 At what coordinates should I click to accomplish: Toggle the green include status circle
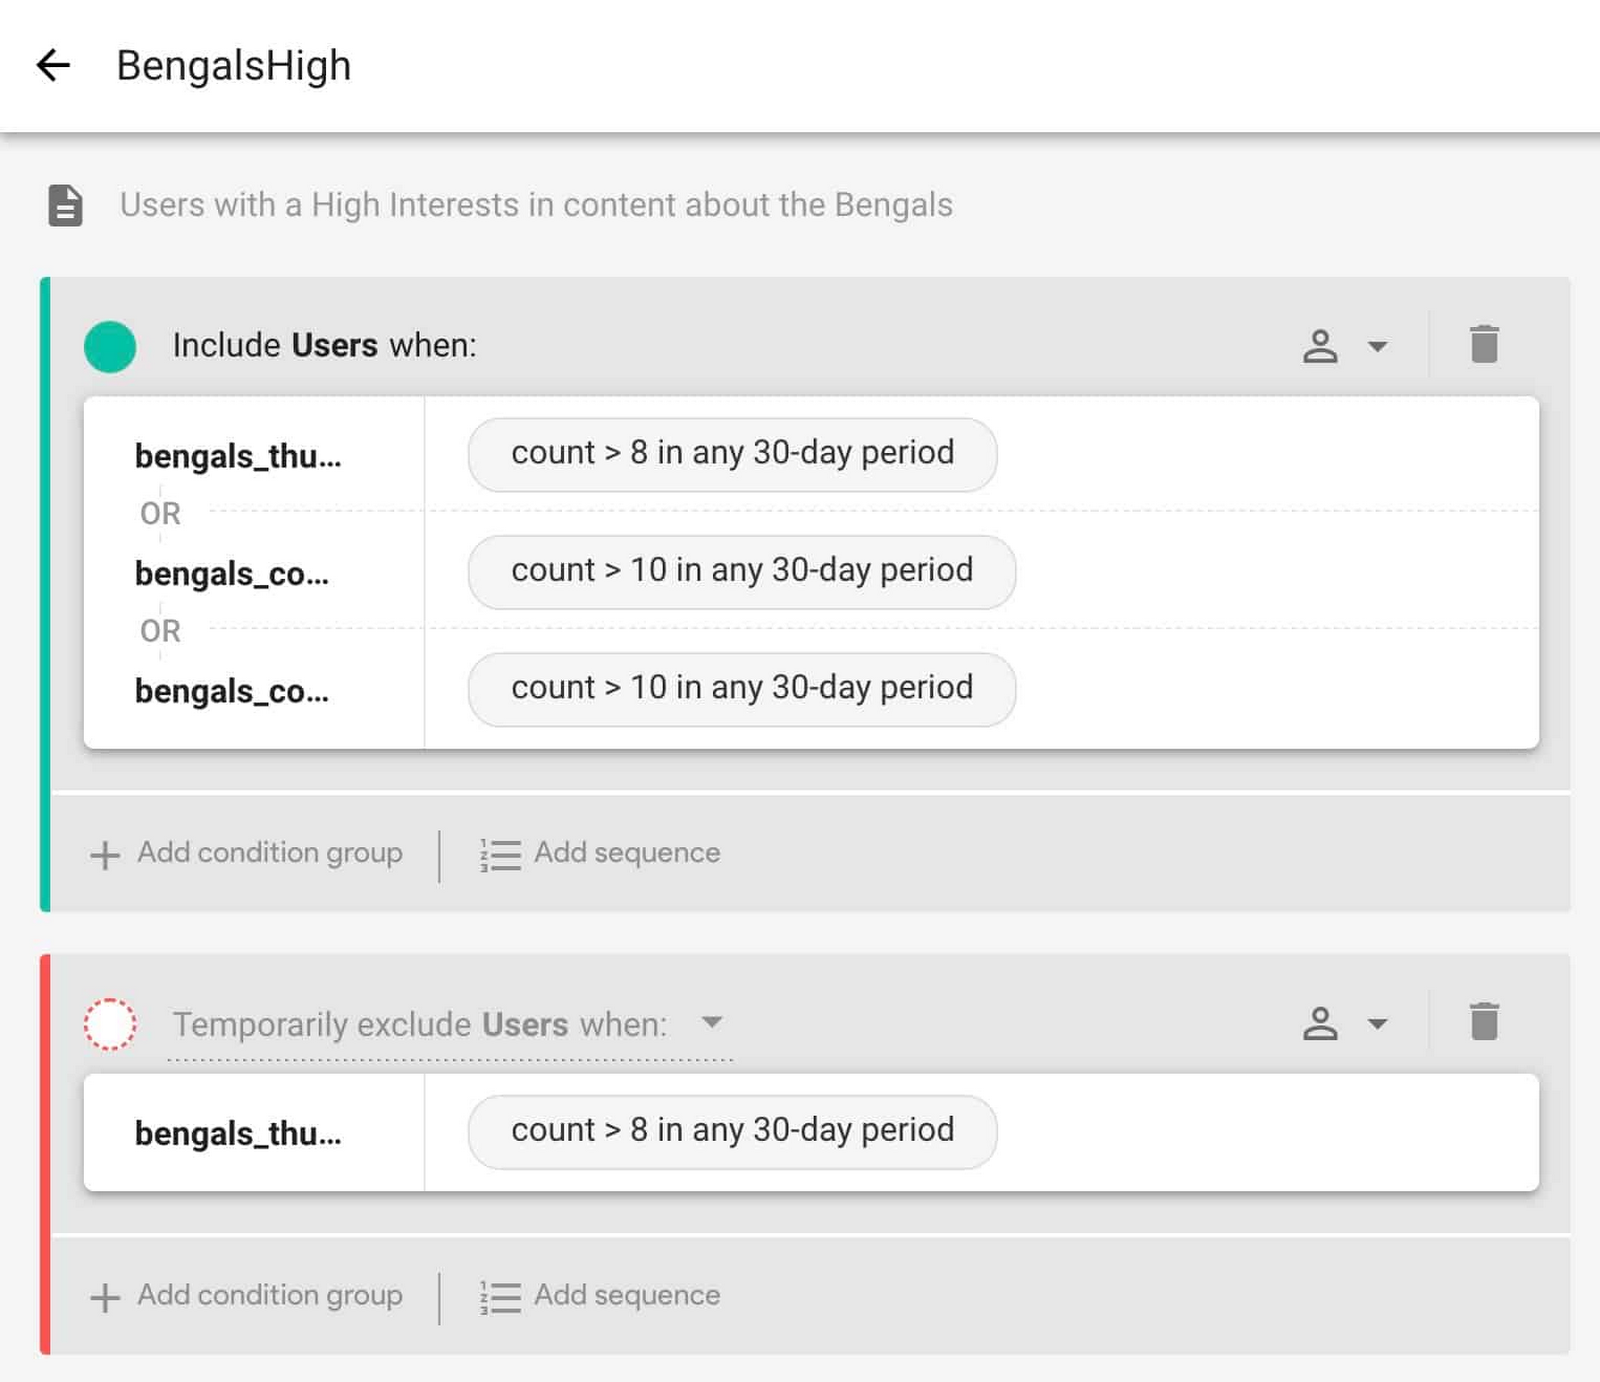[x=110, y=345]
